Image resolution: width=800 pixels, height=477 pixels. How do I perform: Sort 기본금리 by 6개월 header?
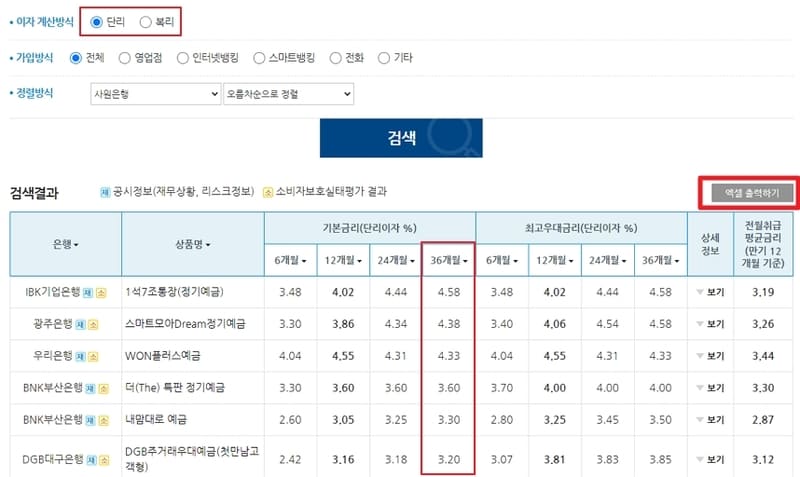coord(290,260)
